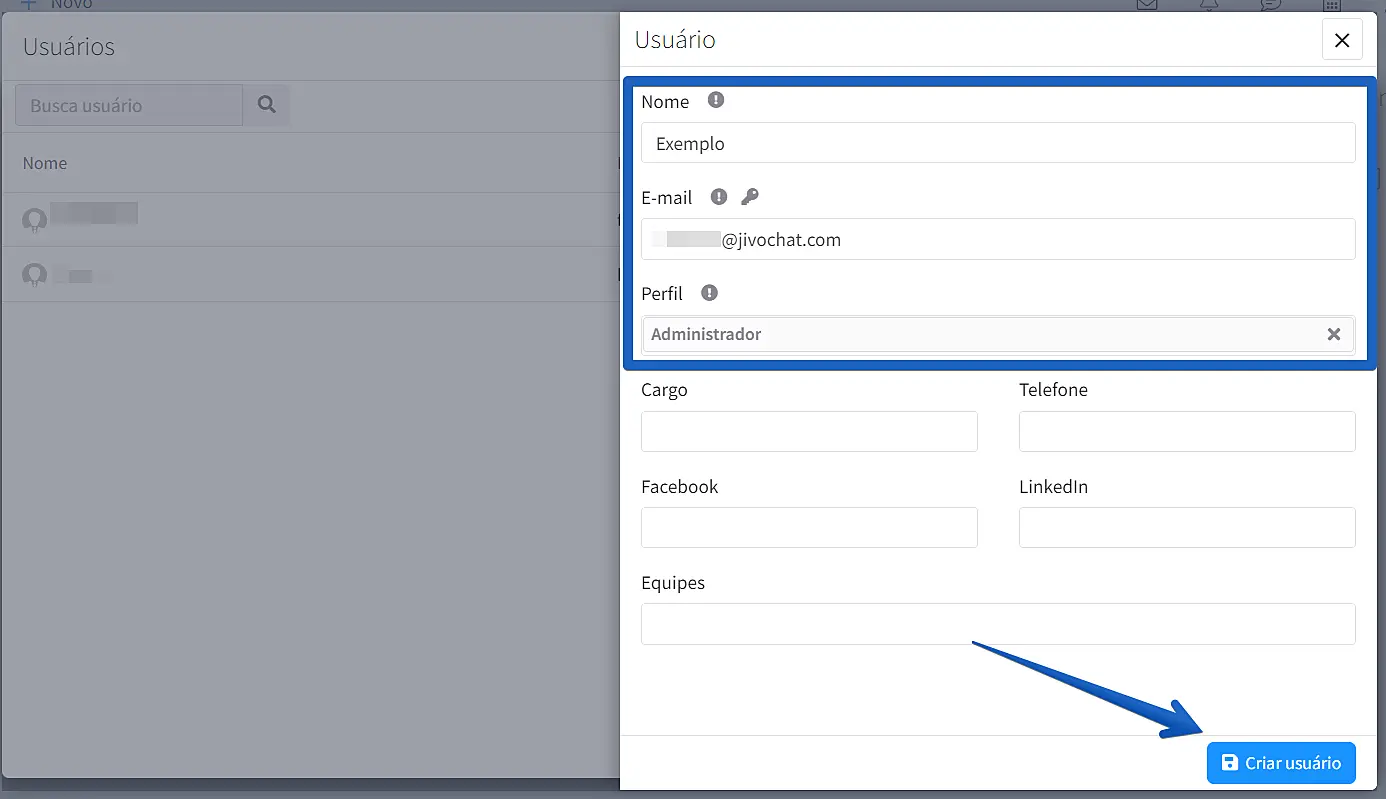Focus the Telefone text field
This screenshot has height=799, width=1386.
1186,431
